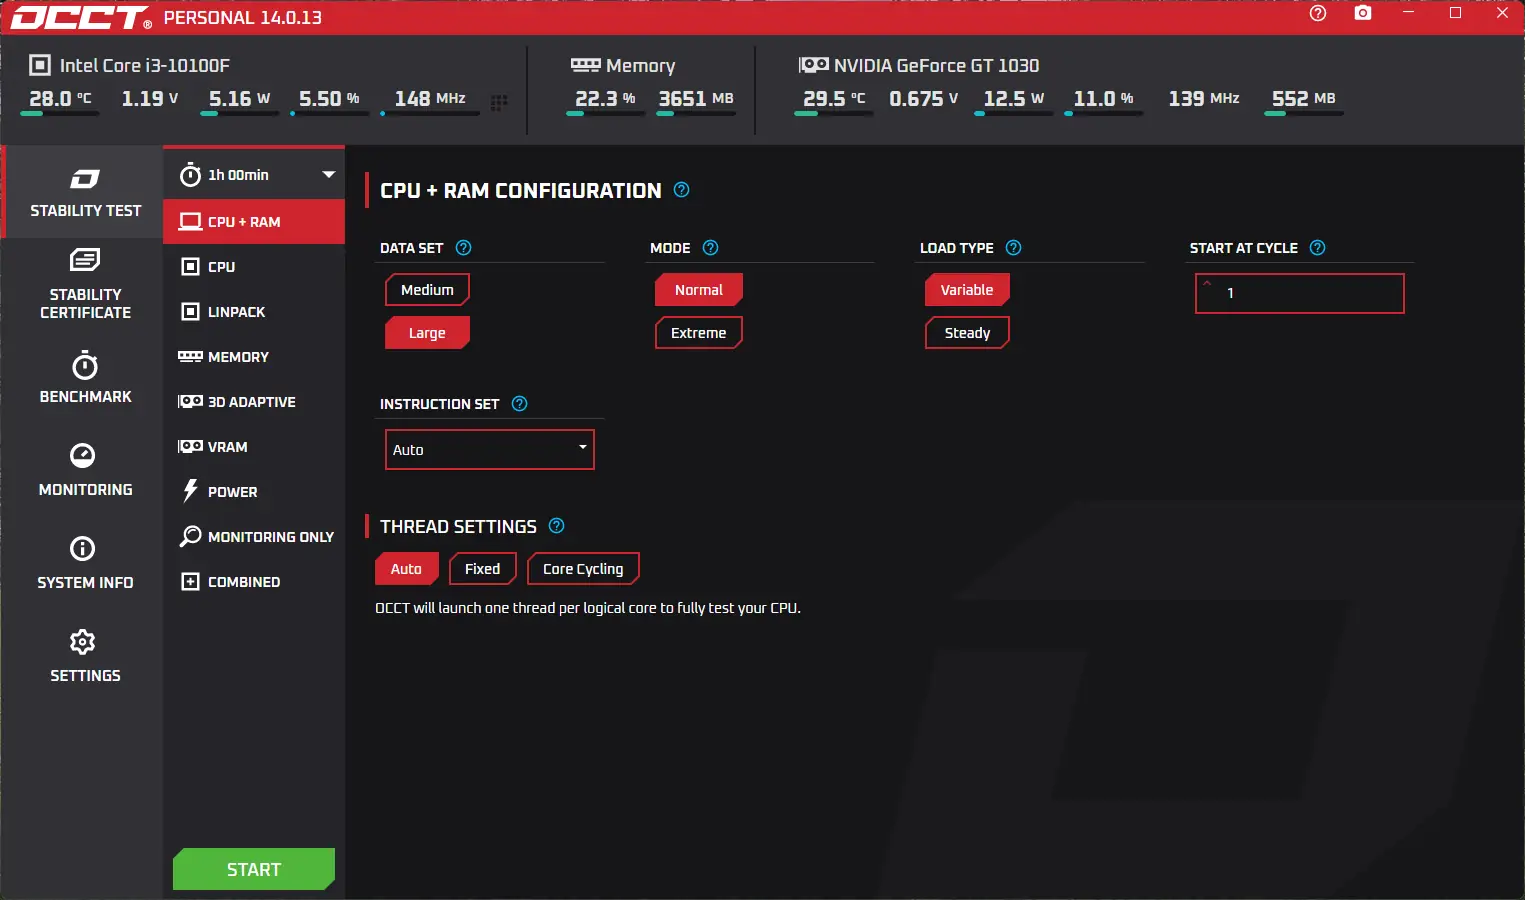Open help for CPU + RAM Configuration
Screen dimensions: 1525x900
pos(682,190)
